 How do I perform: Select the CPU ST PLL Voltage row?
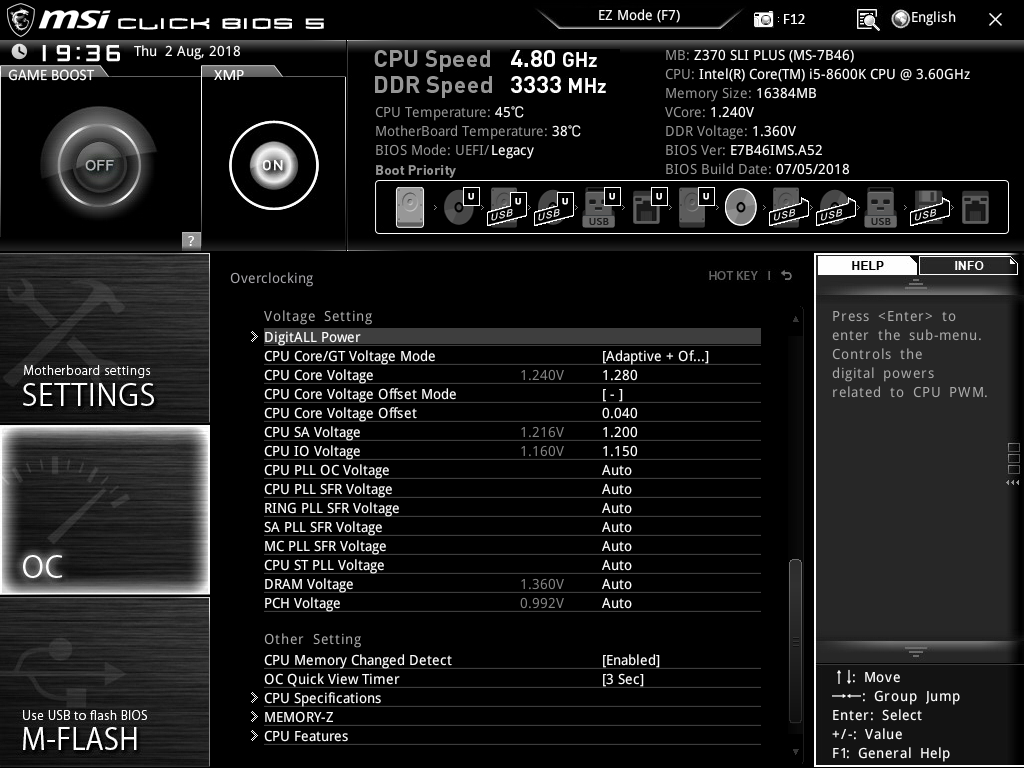click(512, 565)
